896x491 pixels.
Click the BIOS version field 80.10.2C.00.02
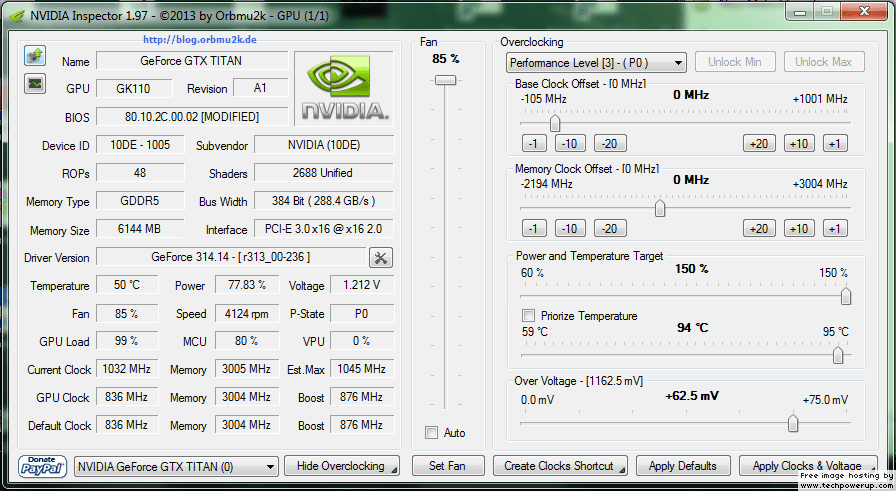click(x=191, y=117)
